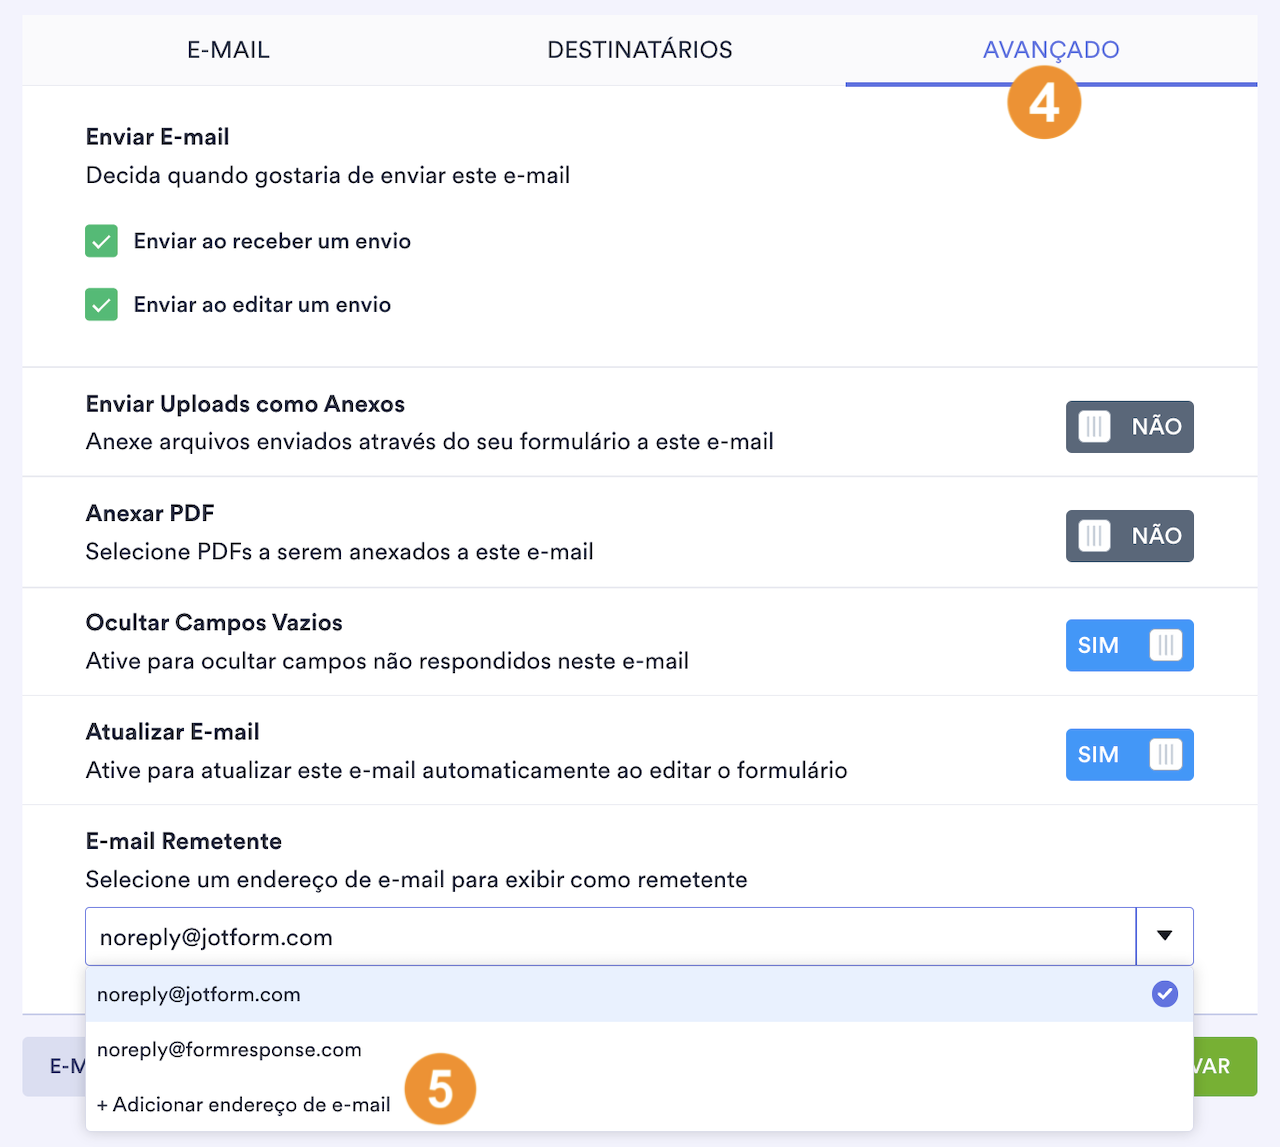Click the 'Enviar ao editar um envio' label text
1280x1147 pixels.
click(x=262, y=305)
